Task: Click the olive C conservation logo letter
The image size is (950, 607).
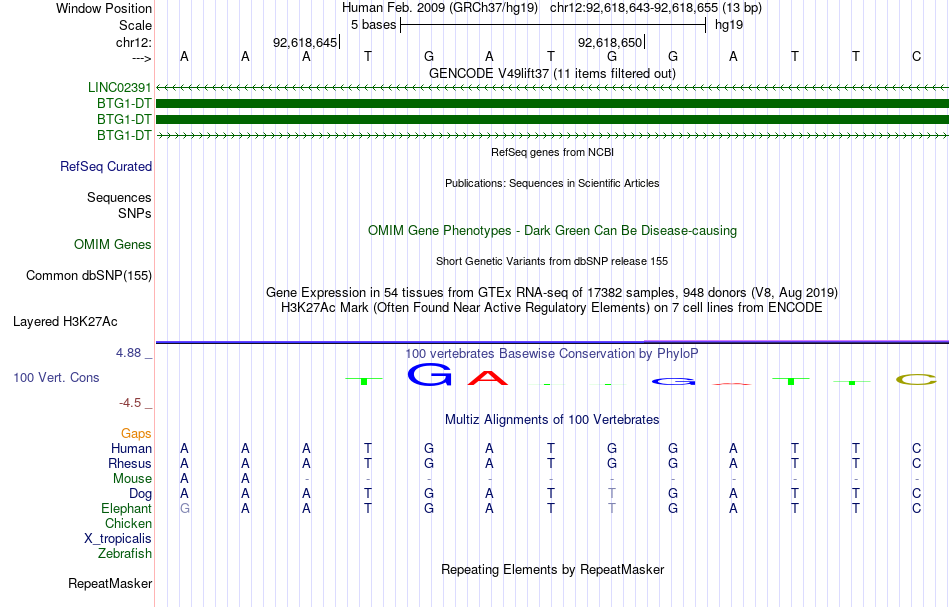Action: (916, 380)
